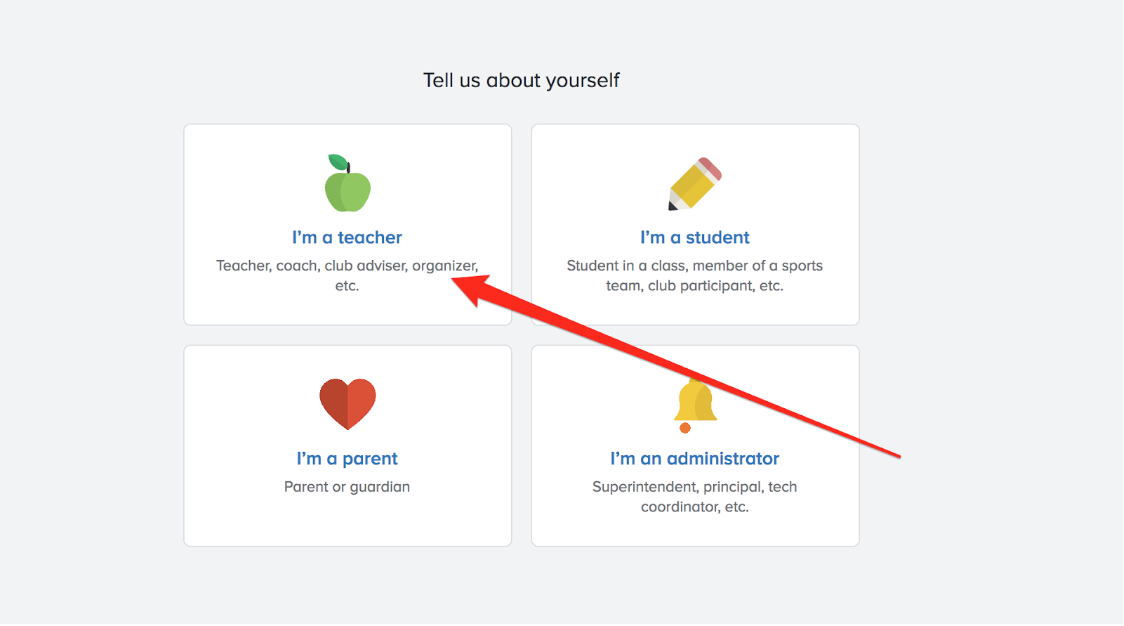
Task: Click the "Tell us about yourself" heading
Action: point(521,80)
